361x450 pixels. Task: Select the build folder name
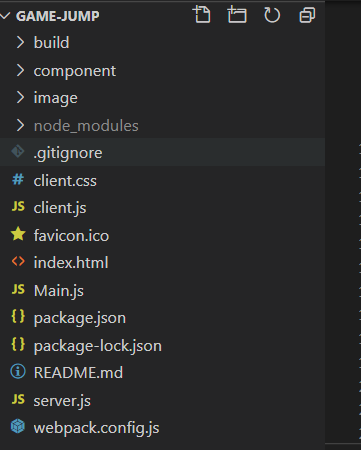point(51,43)
